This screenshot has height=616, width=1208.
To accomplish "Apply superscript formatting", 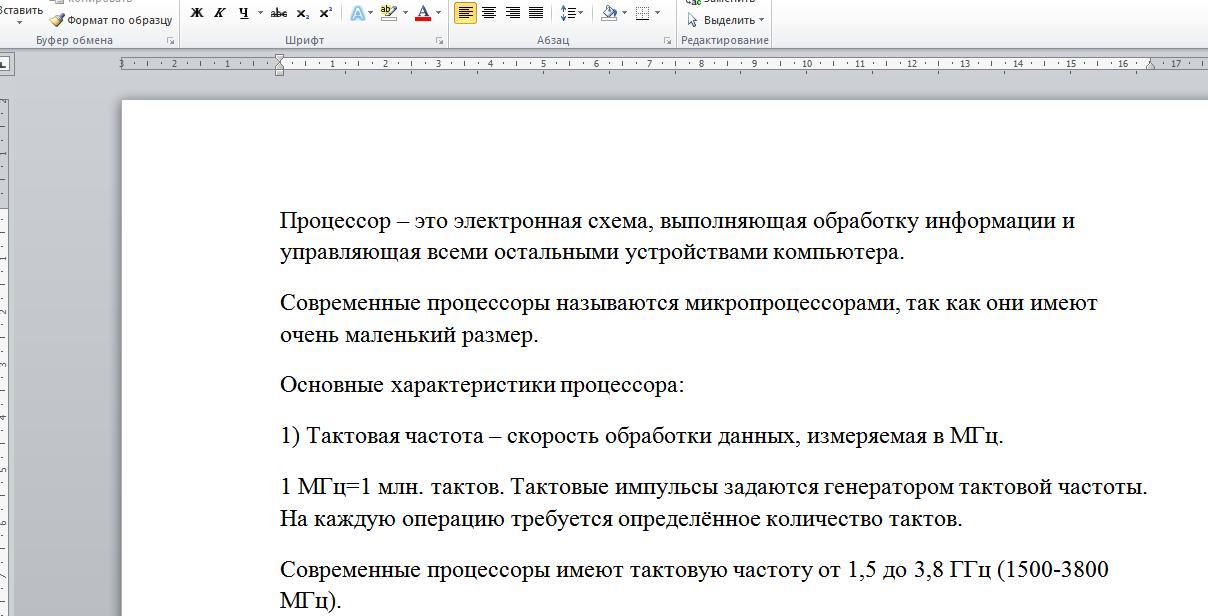I will [x=326, y=13].
